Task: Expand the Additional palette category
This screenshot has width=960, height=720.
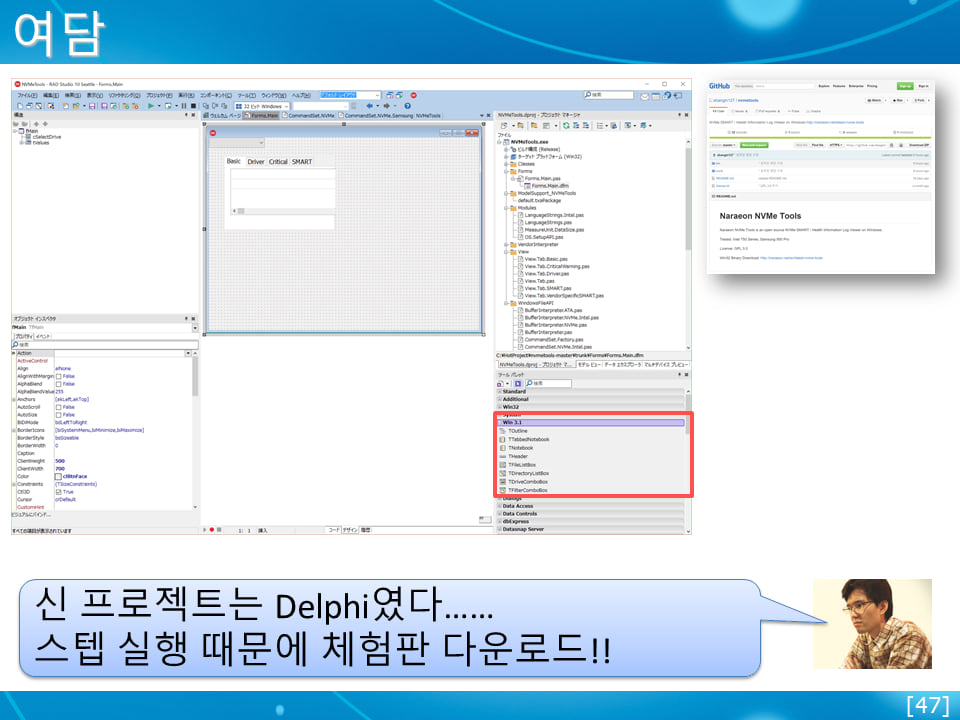Action: [499, 399]
